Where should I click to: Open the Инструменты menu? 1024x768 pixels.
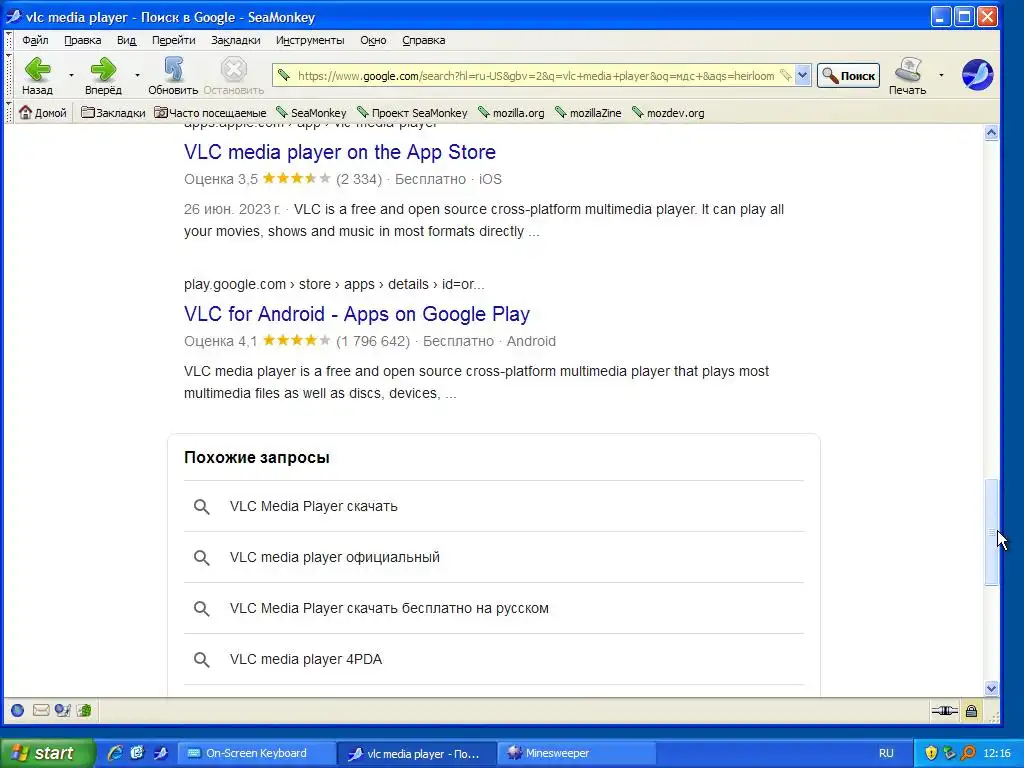(x=310, y=40)
